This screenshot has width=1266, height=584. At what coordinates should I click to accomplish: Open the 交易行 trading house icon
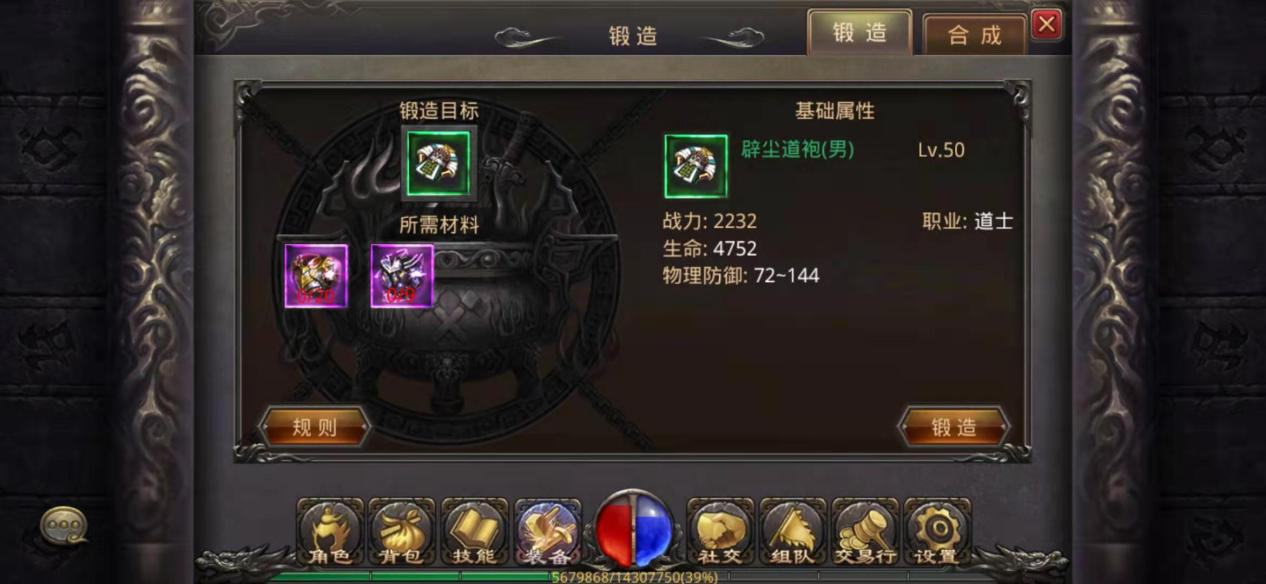[x=865, y=532]
